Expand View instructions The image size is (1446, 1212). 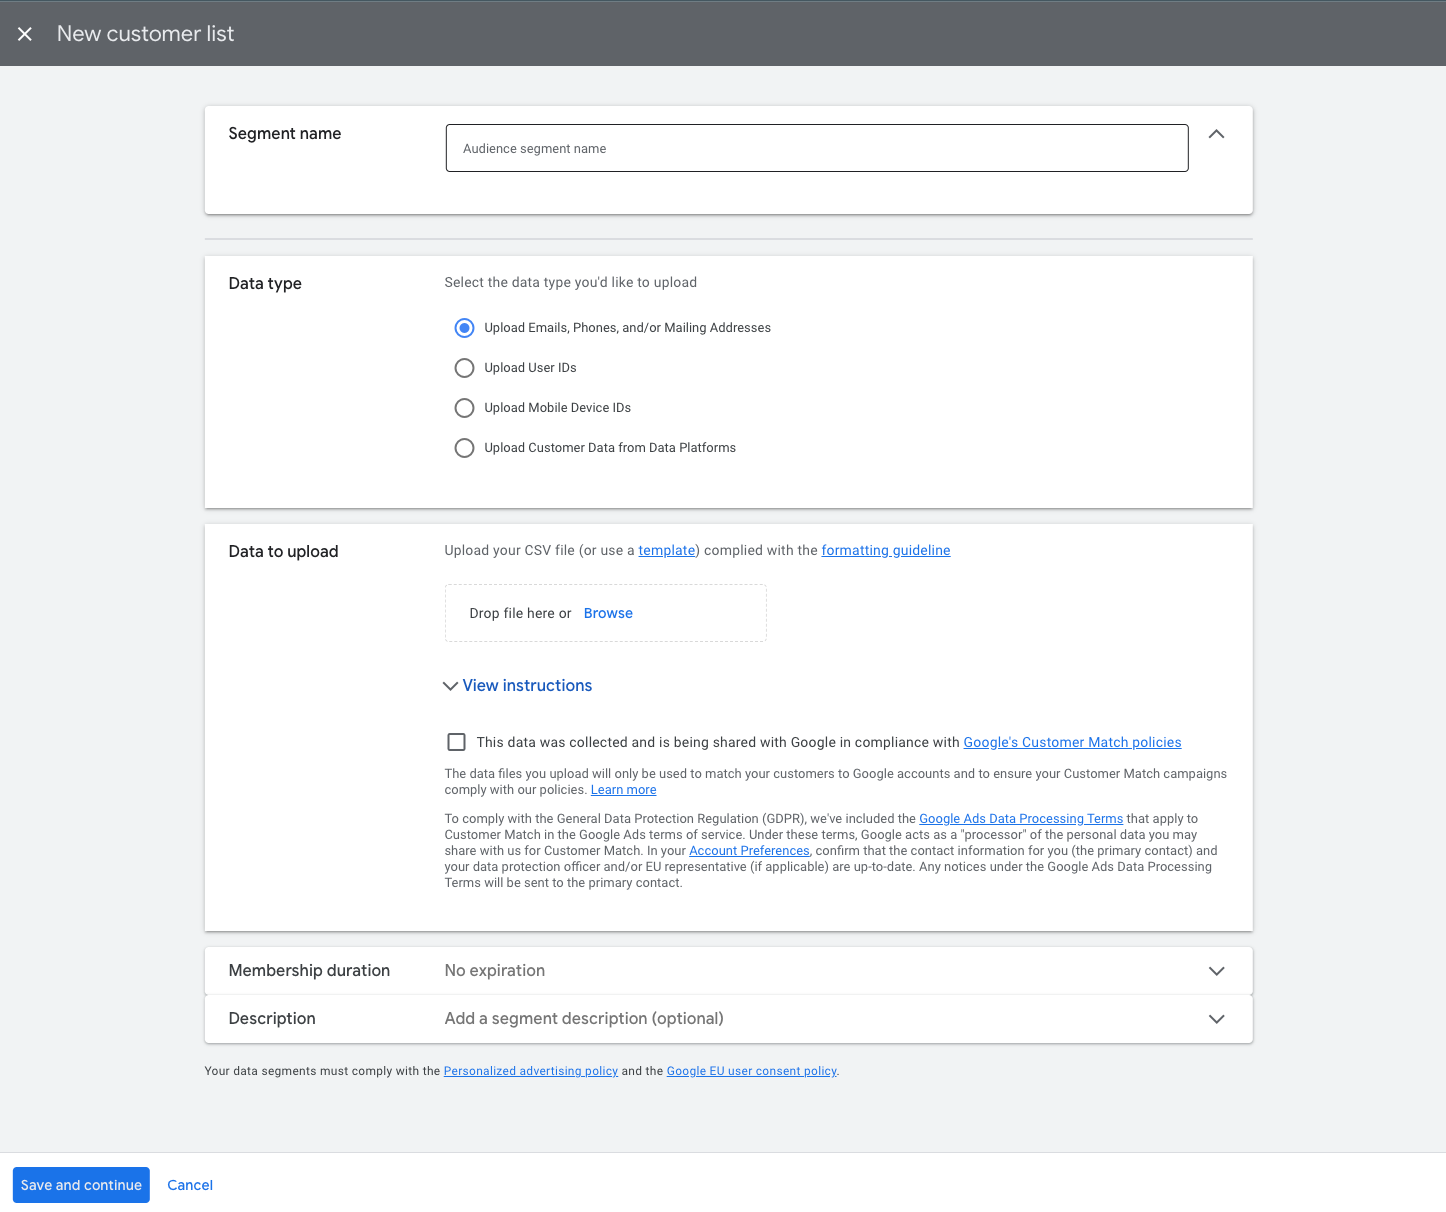pyautogui.click(x=518, y=686)
